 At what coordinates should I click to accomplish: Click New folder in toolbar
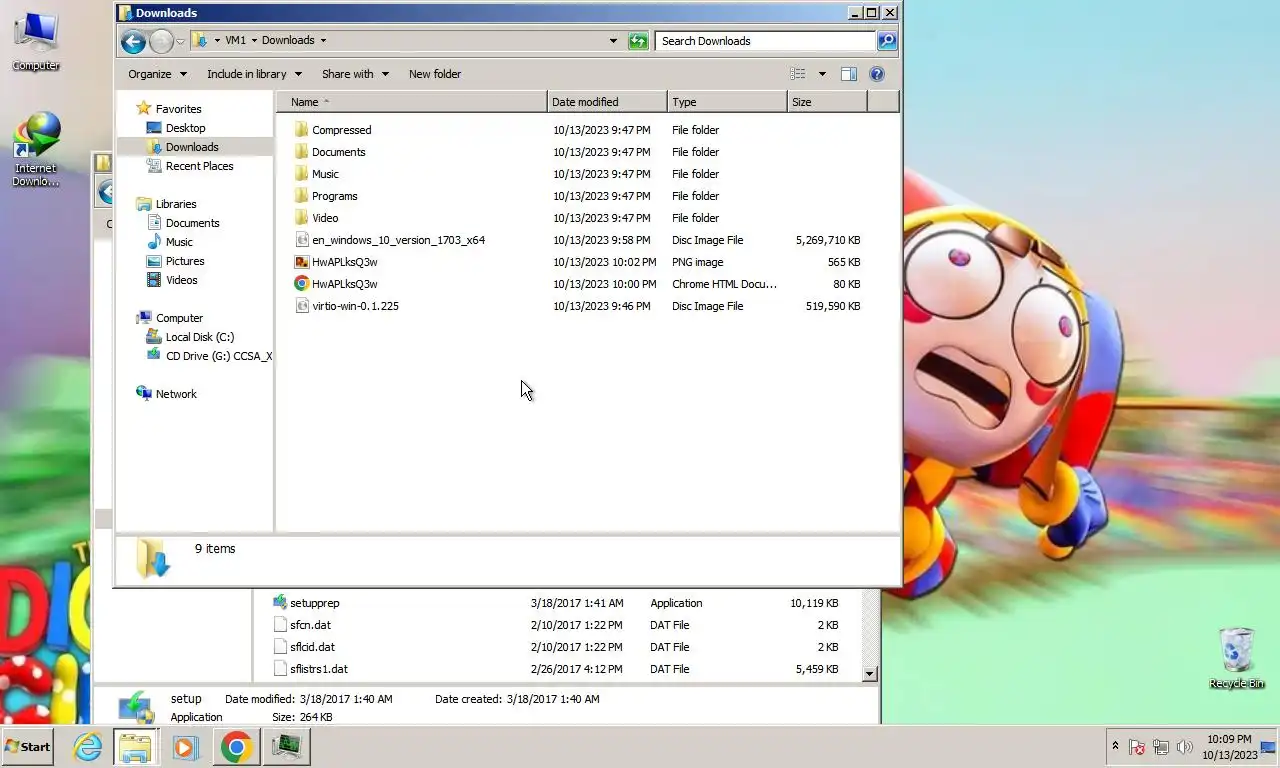435,74
